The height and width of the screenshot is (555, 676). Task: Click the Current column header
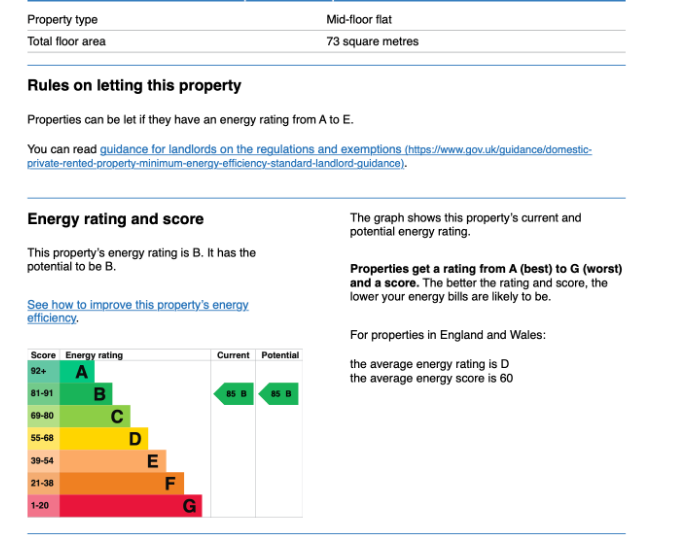233,355
